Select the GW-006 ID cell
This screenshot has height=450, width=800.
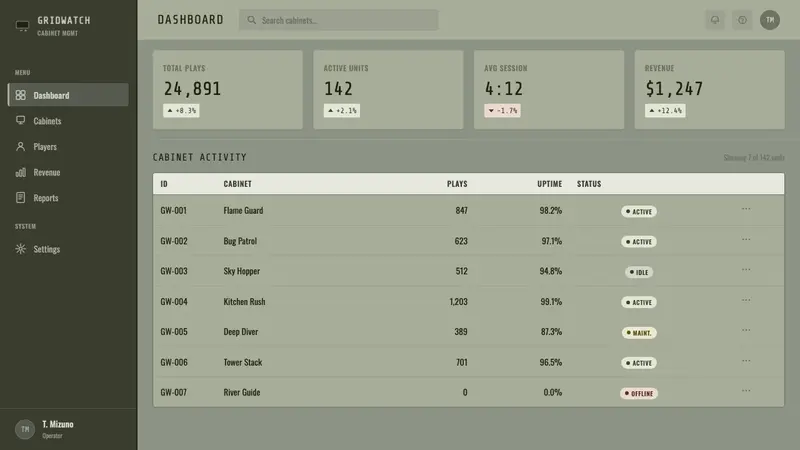174,362
